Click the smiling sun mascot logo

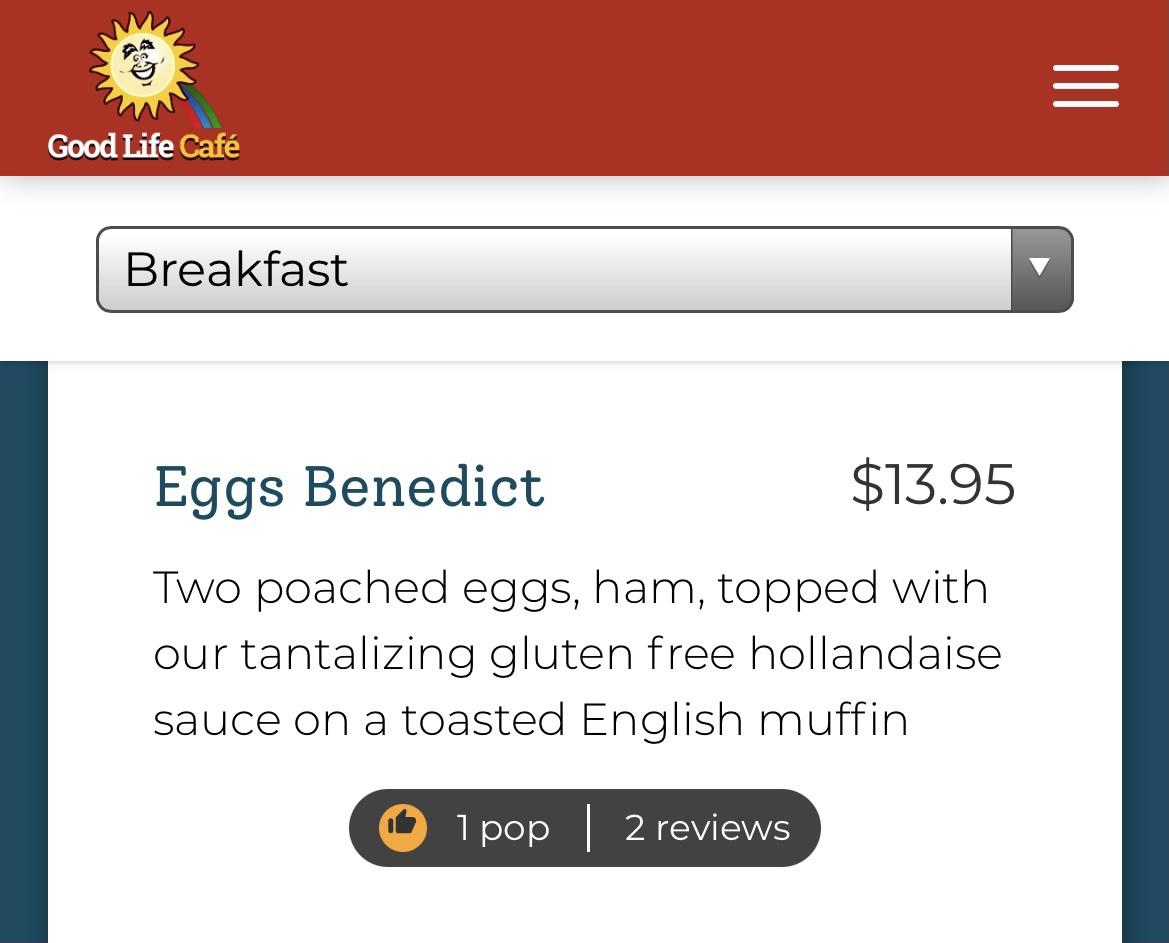click(x=143, y=66)
